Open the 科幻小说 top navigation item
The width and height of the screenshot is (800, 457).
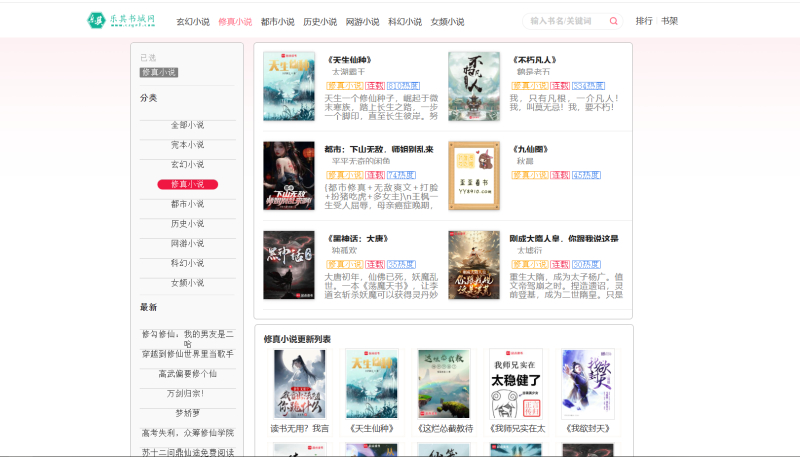[405, 21]
